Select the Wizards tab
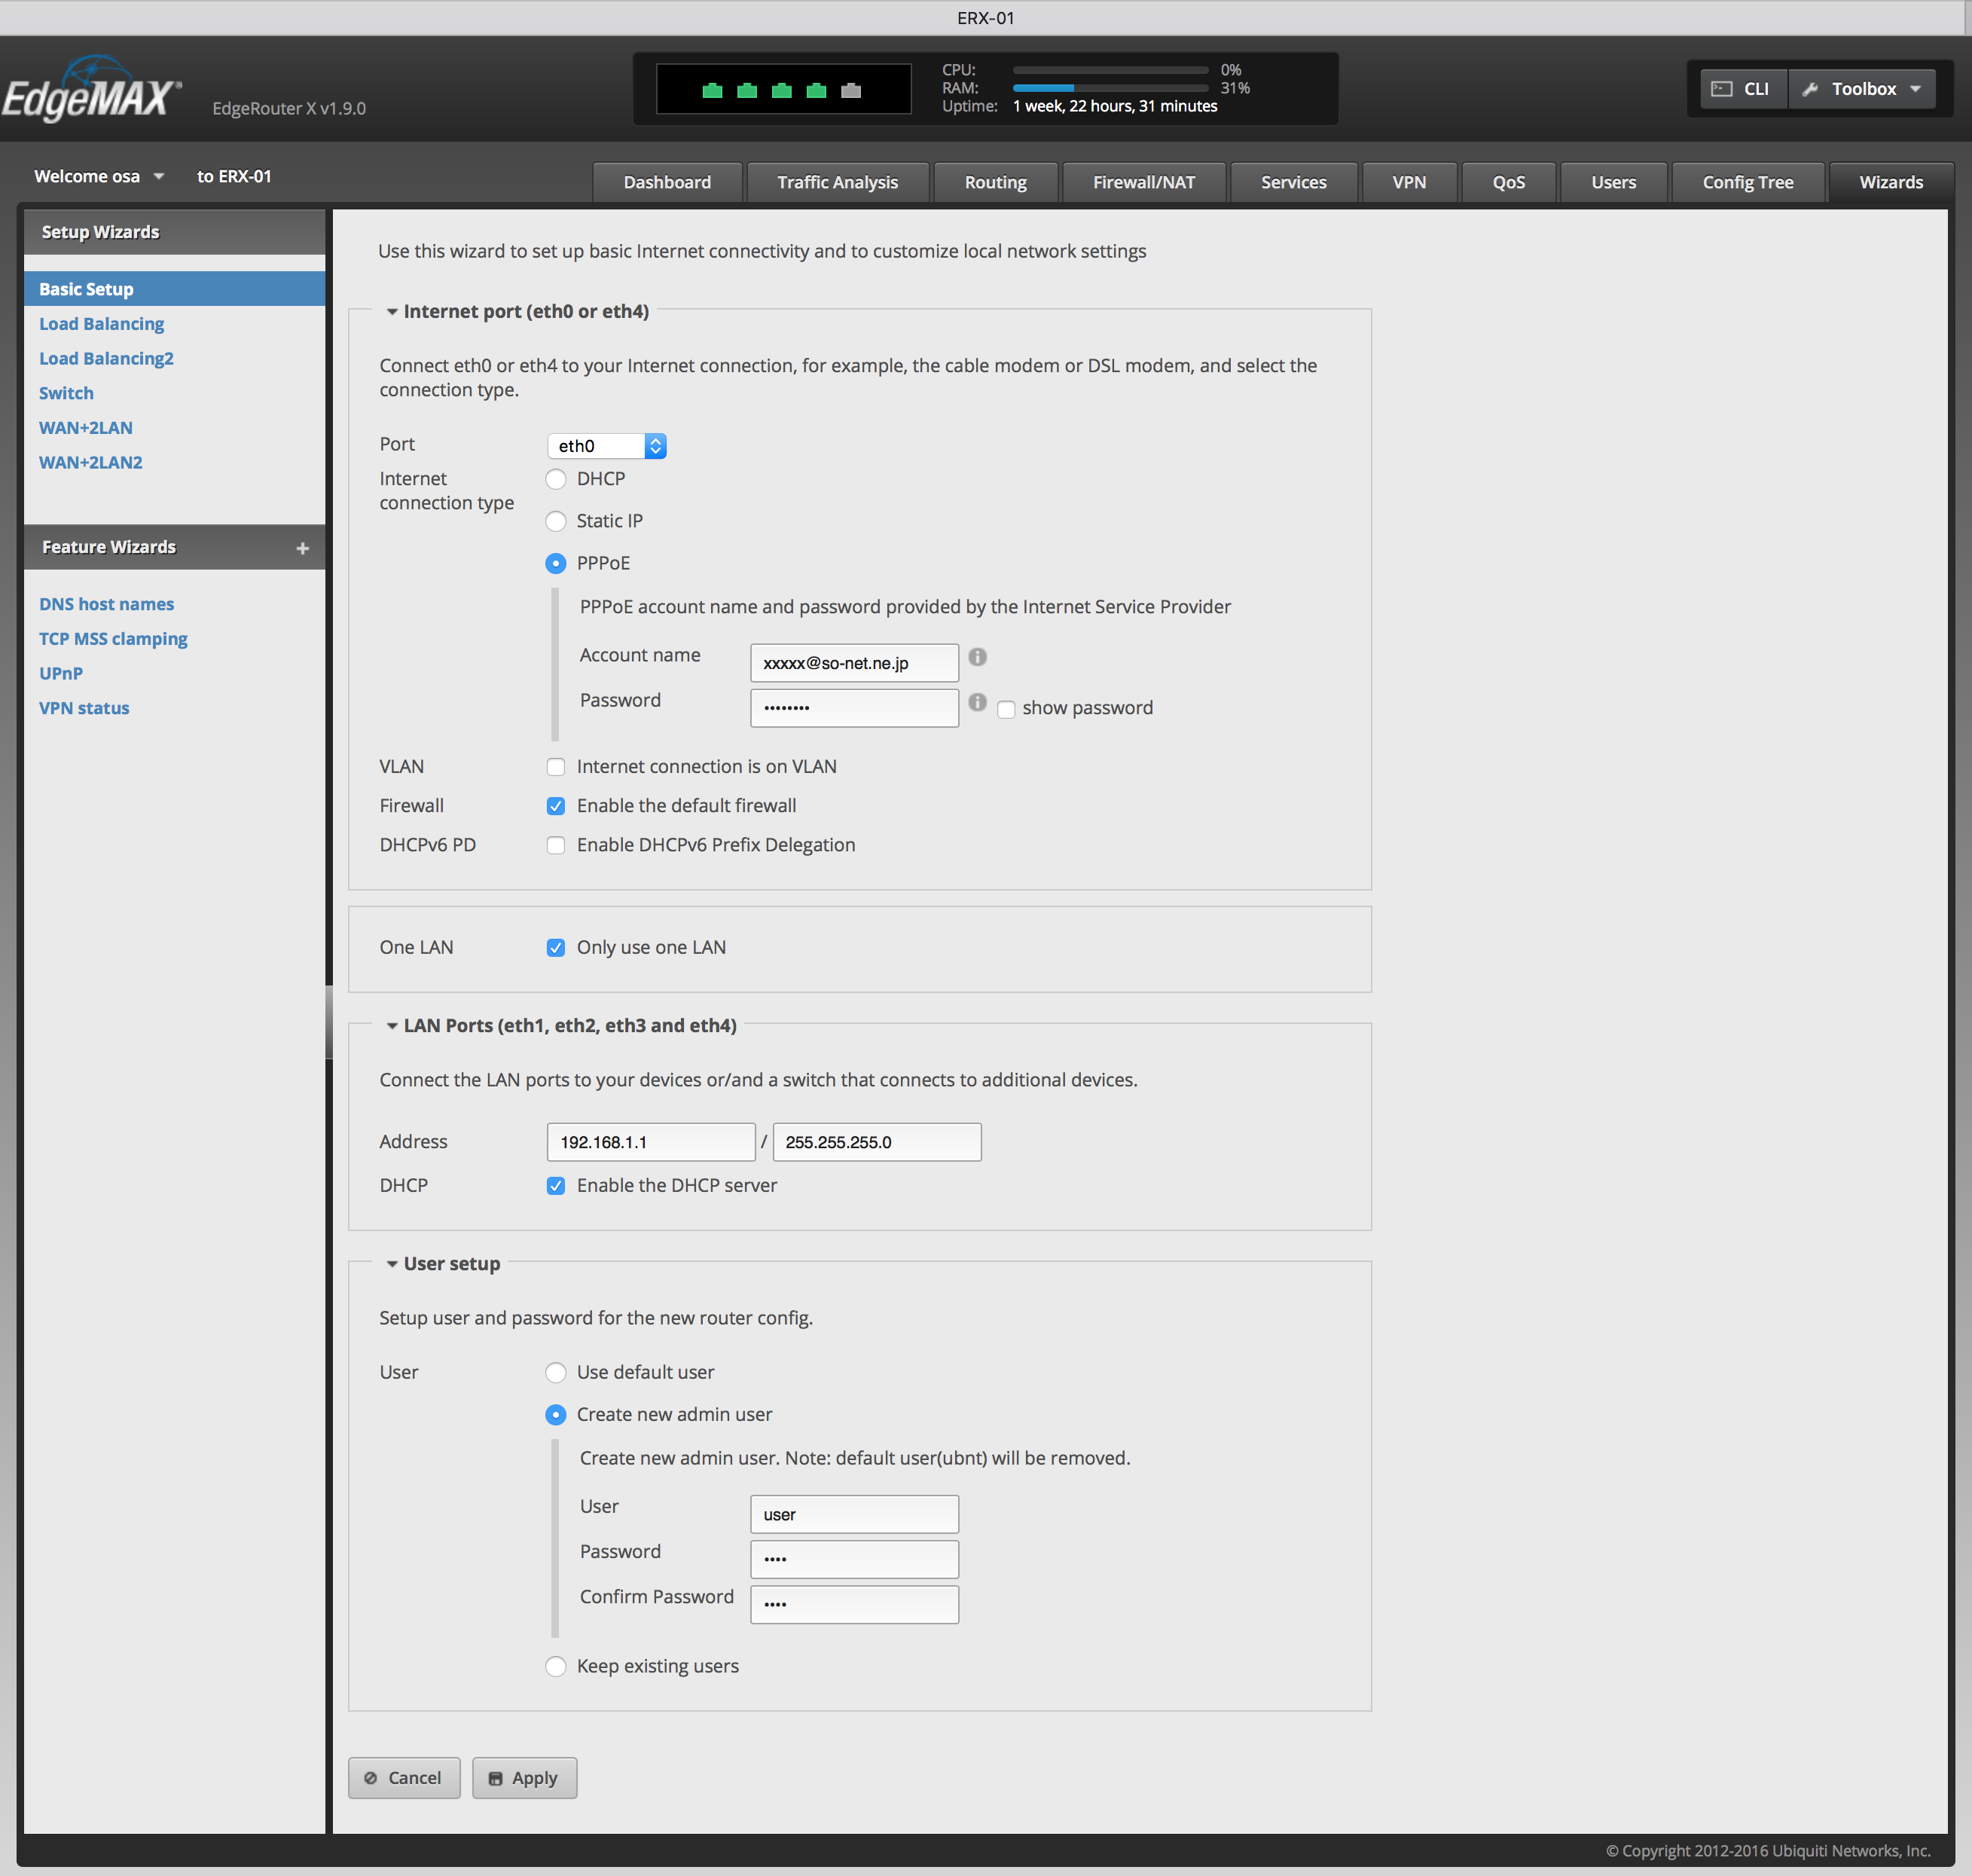Screen dimensions: 1972x1876 1891,182
